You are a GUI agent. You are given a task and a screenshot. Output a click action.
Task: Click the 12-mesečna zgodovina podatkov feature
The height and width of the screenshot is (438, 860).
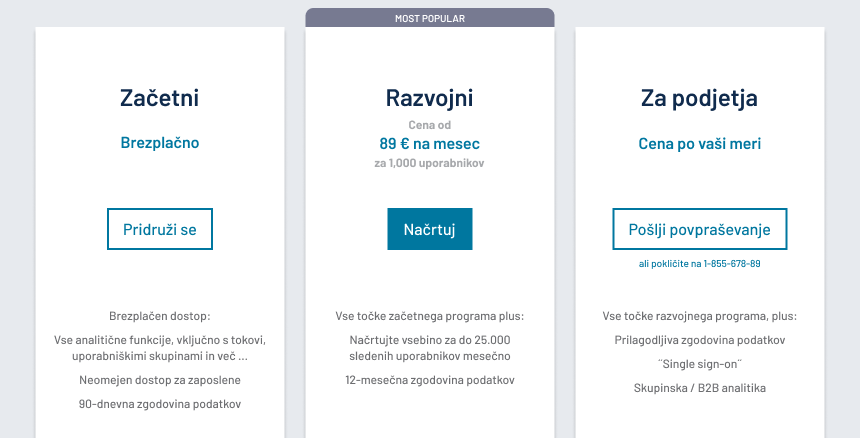point(429,380)
